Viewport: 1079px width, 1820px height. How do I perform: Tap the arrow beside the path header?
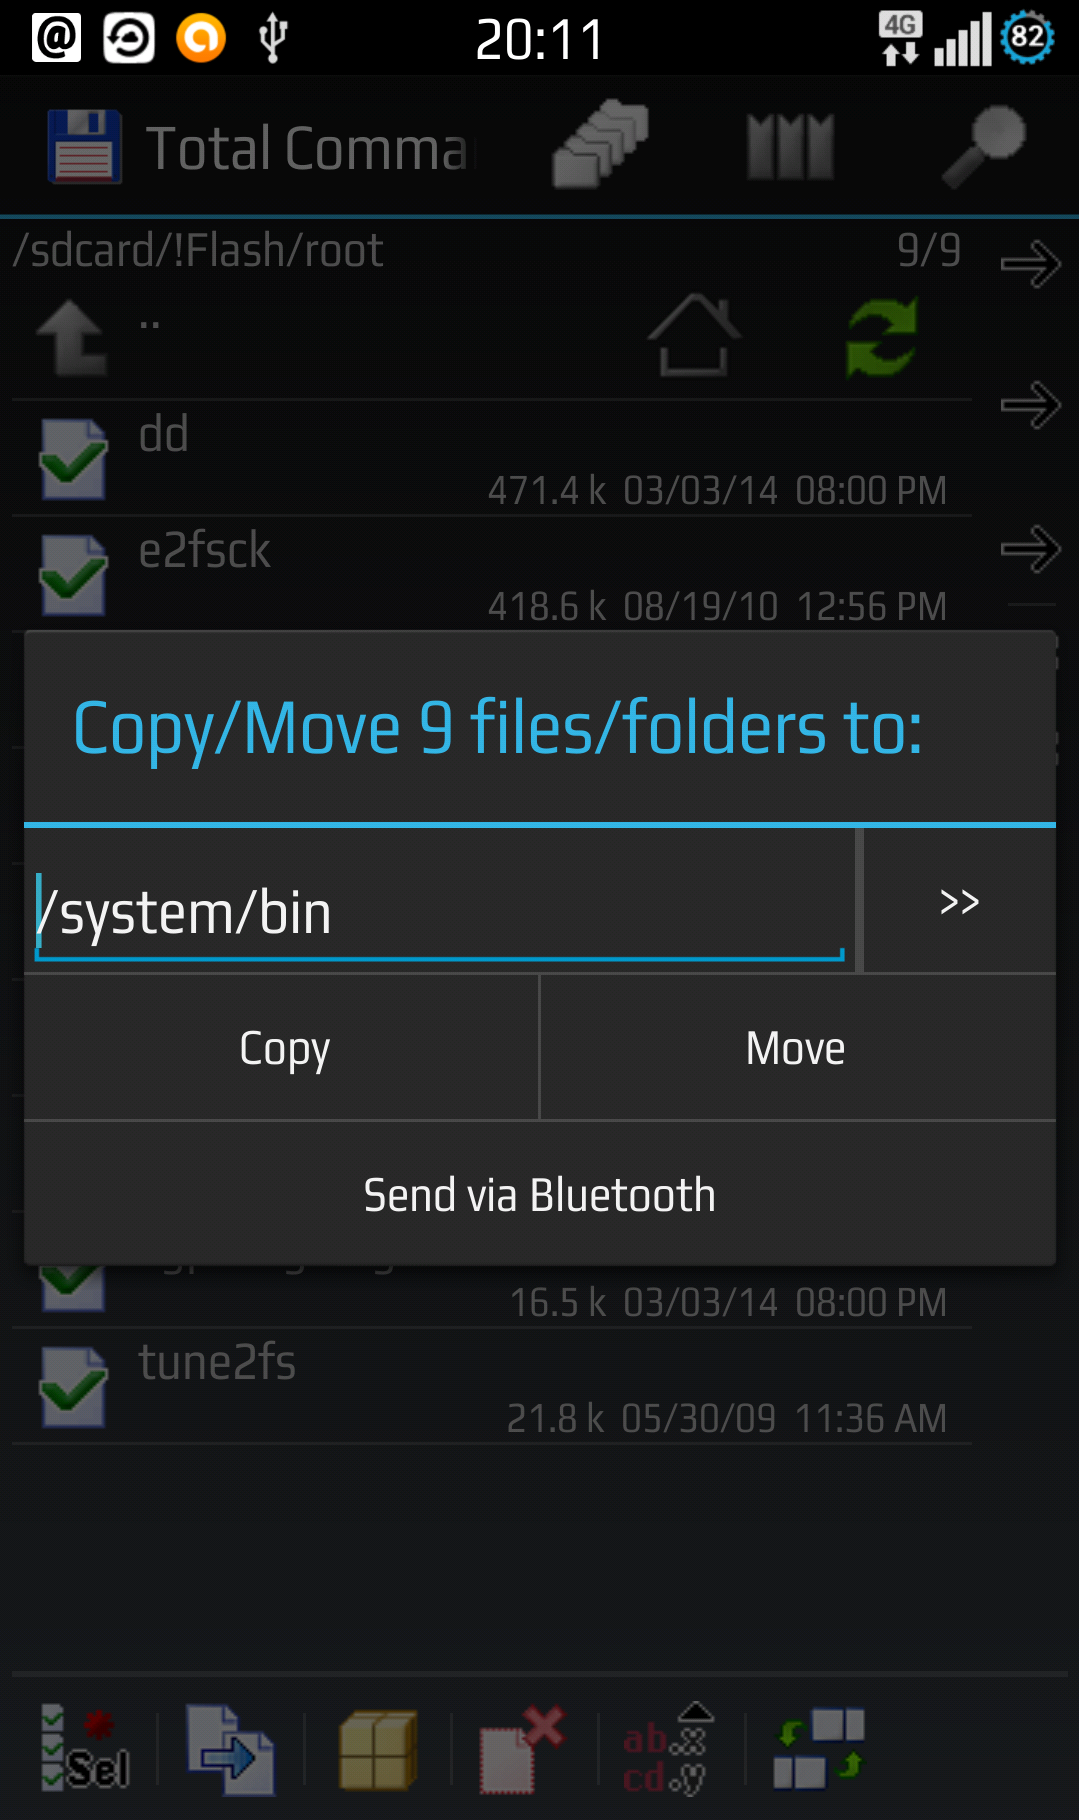pyautogui.click(x=1031, y=265)
